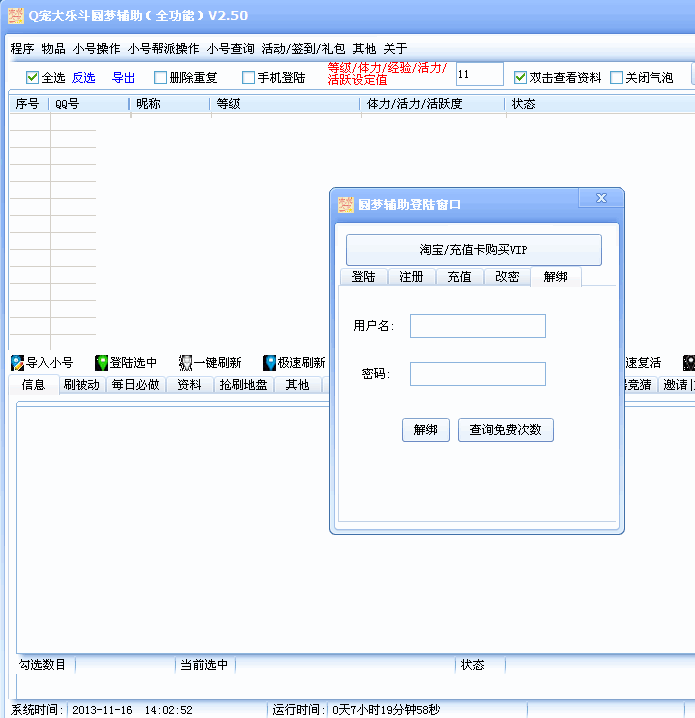
Task: Enable the 删除重复 checkbox
Action: (x=160, y=77)
